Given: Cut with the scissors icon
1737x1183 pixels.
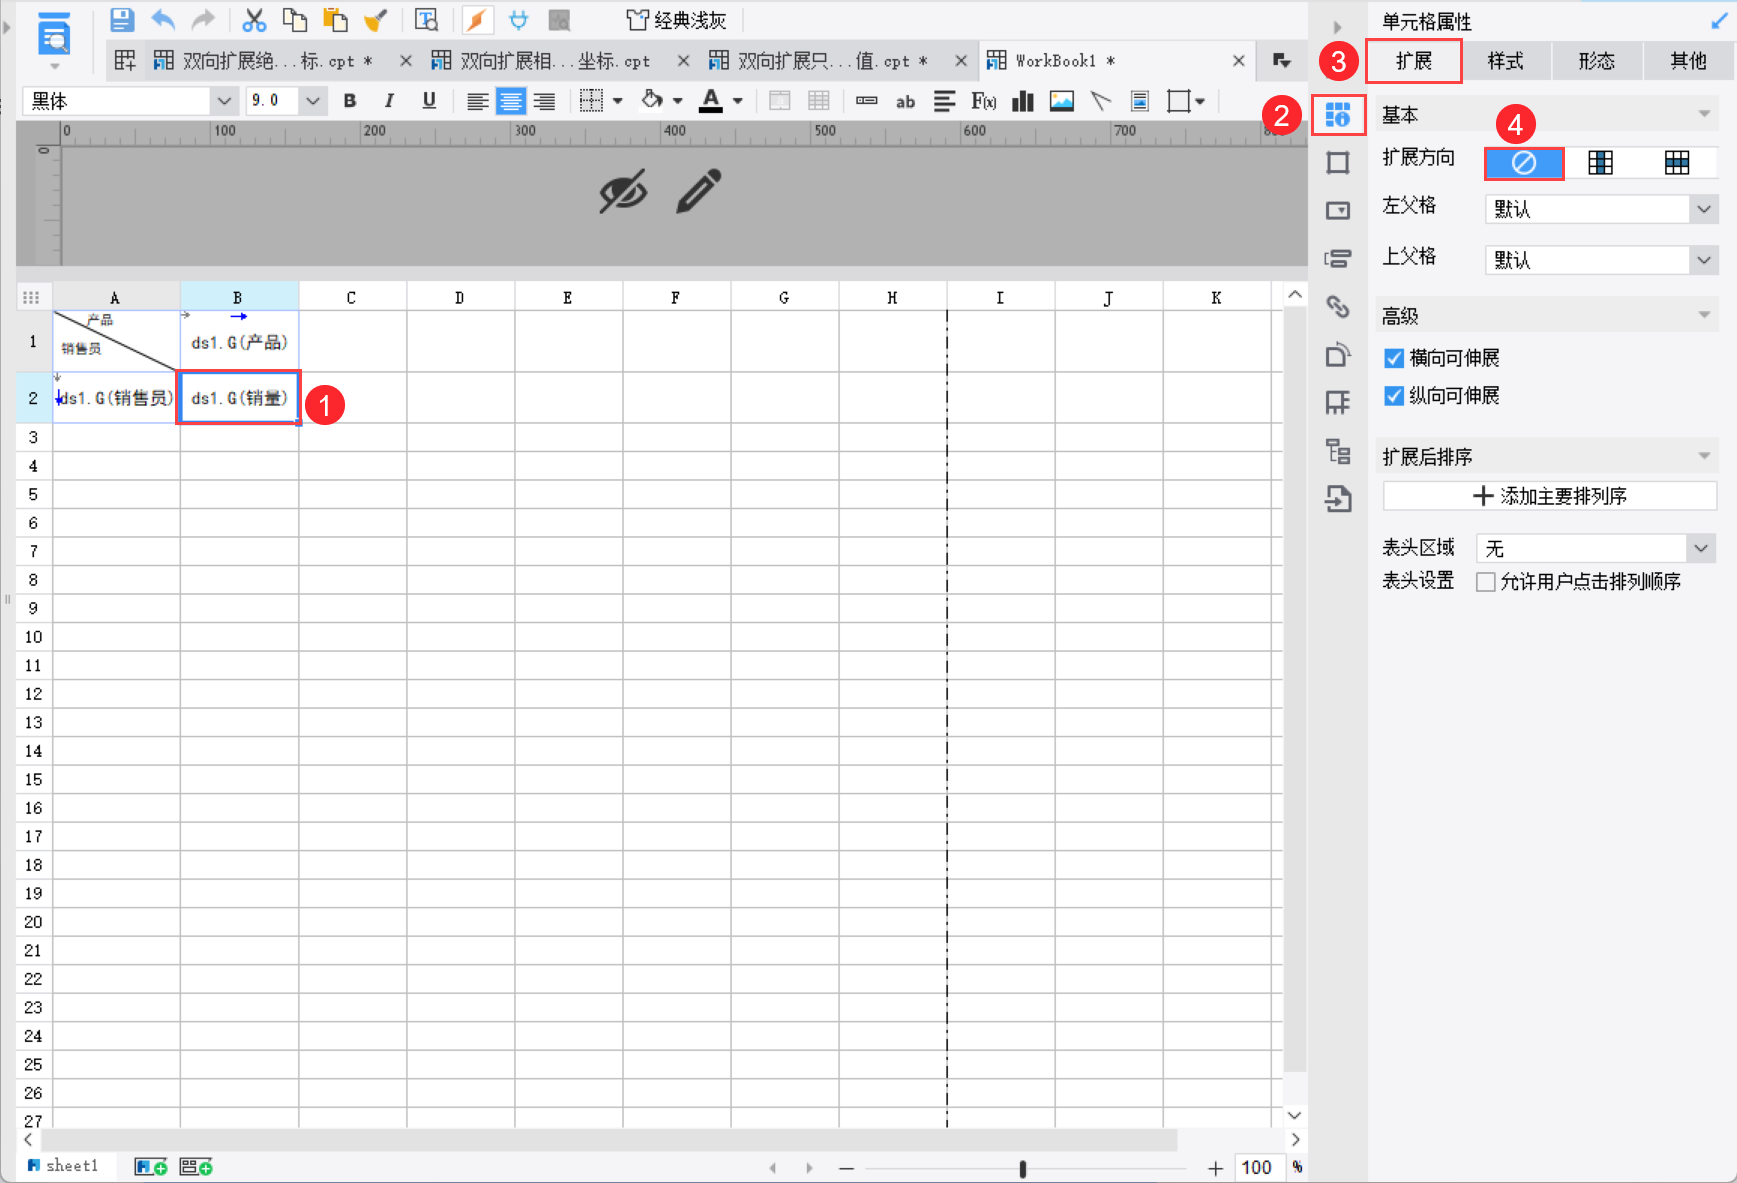Looking at the screenshot, I should [254, 20].
